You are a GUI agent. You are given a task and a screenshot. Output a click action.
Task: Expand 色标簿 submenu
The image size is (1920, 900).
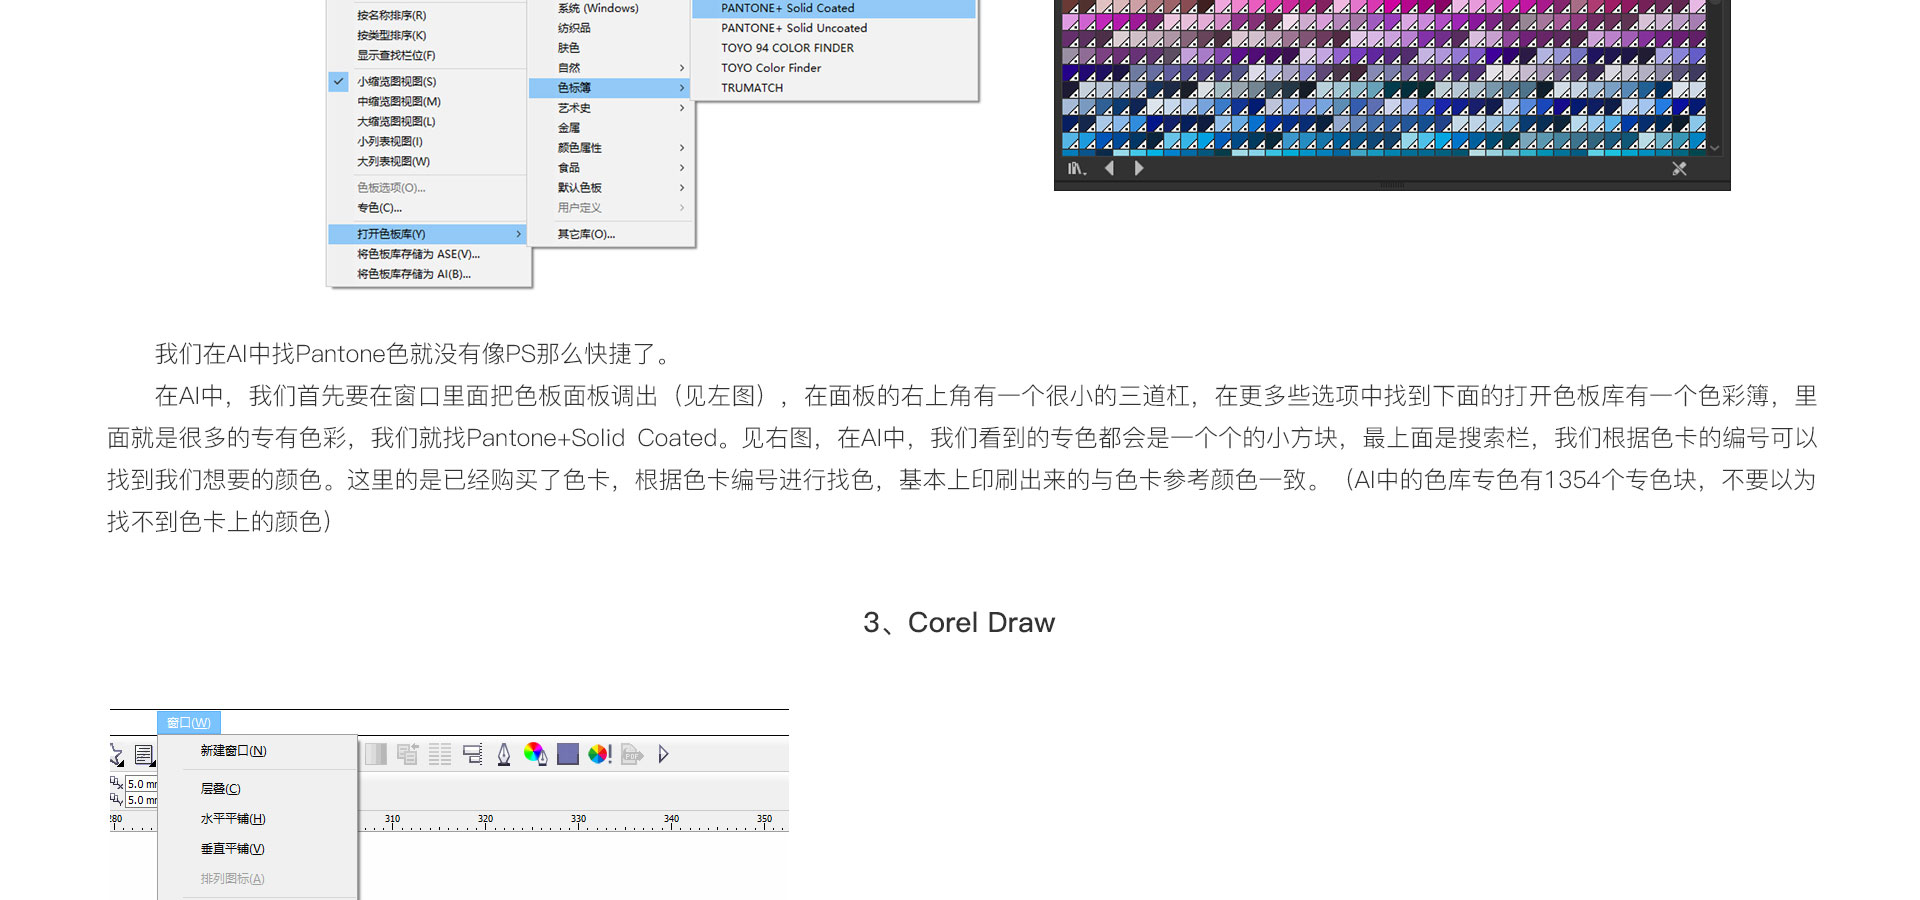[x=611, y=88]
